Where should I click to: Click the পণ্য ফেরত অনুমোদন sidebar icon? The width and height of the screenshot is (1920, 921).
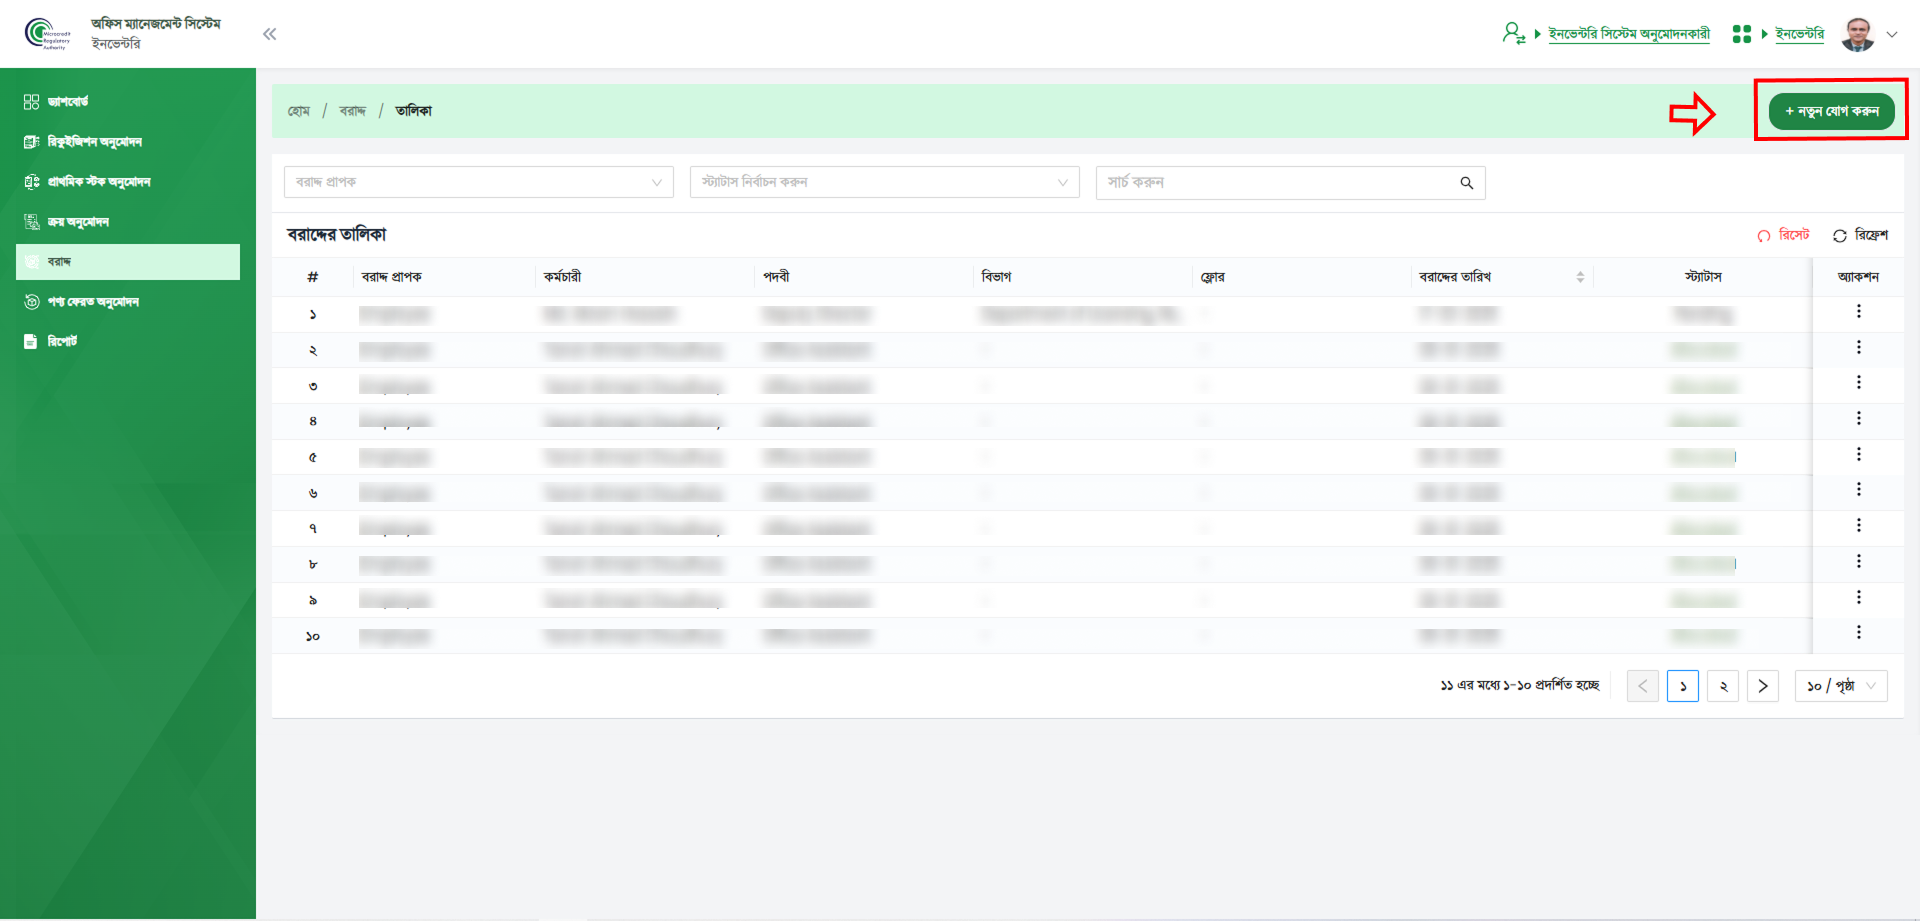click(31, 302)
